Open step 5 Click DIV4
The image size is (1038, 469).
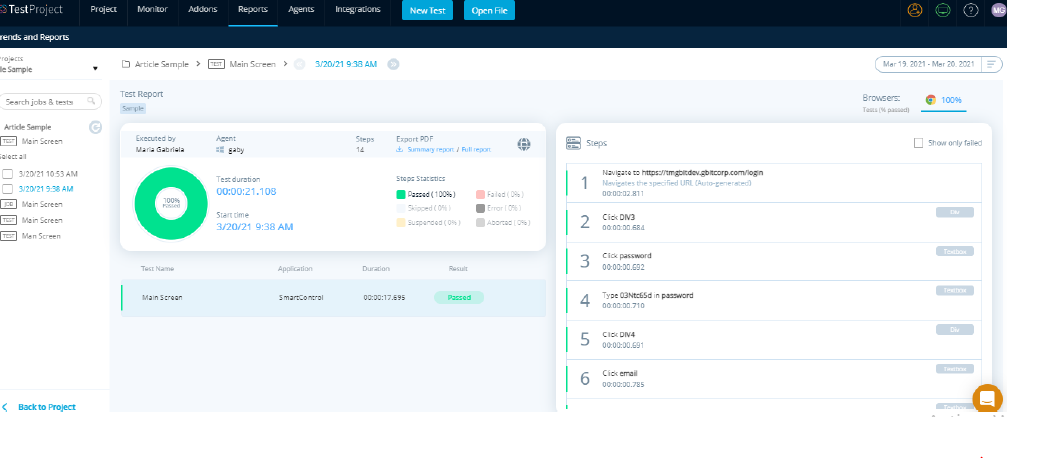coord(774,339)
